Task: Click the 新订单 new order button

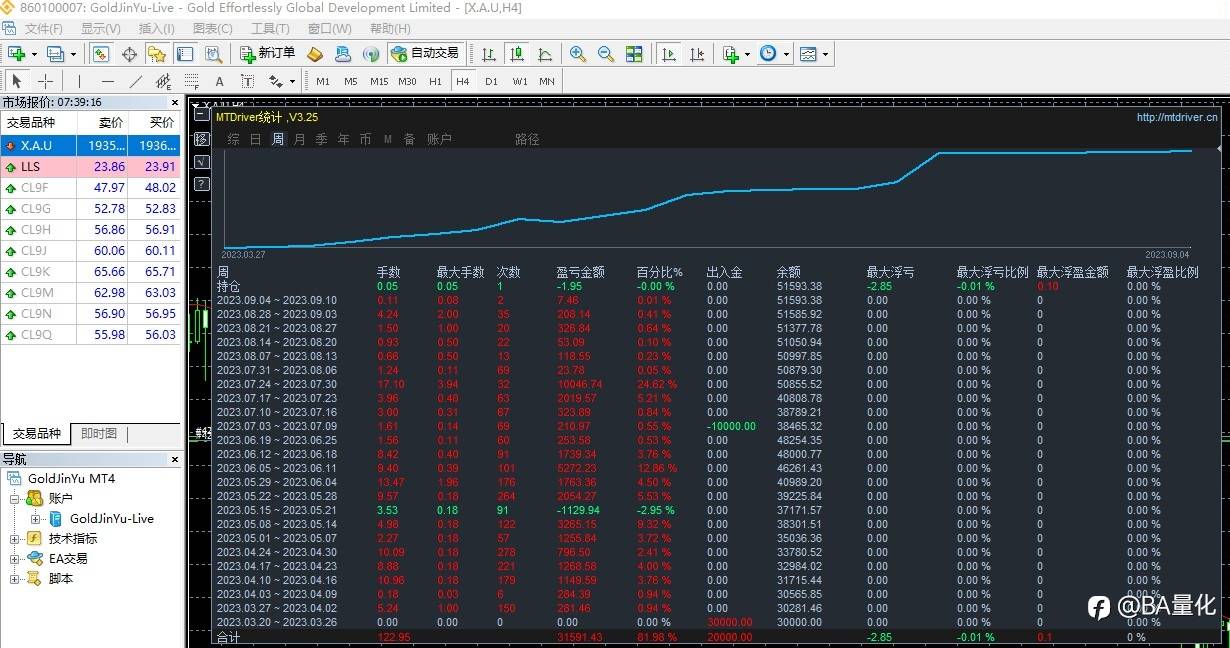Action: point(267,54)
